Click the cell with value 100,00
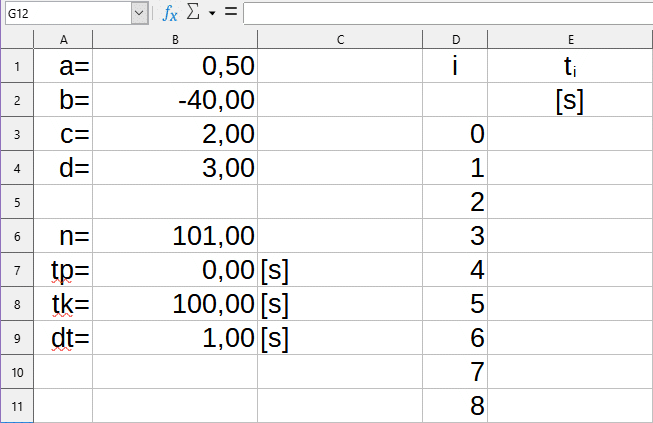Screen dimensions: 653x423 click(x=175, y=304)
